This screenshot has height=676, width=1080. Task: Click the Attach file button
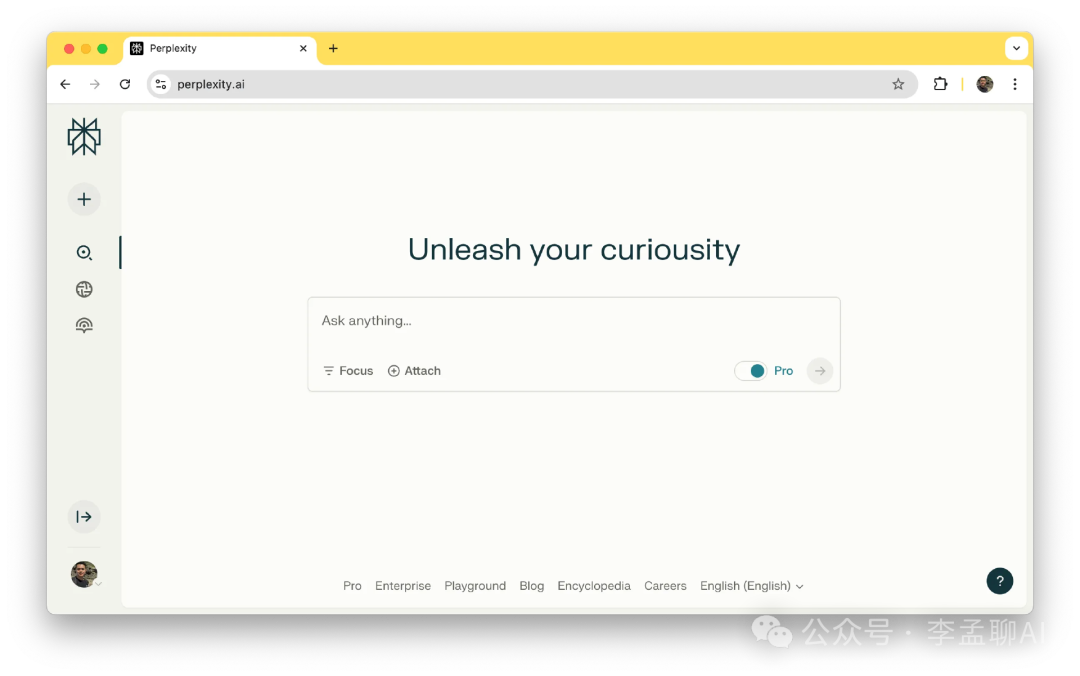pos(414,371)
